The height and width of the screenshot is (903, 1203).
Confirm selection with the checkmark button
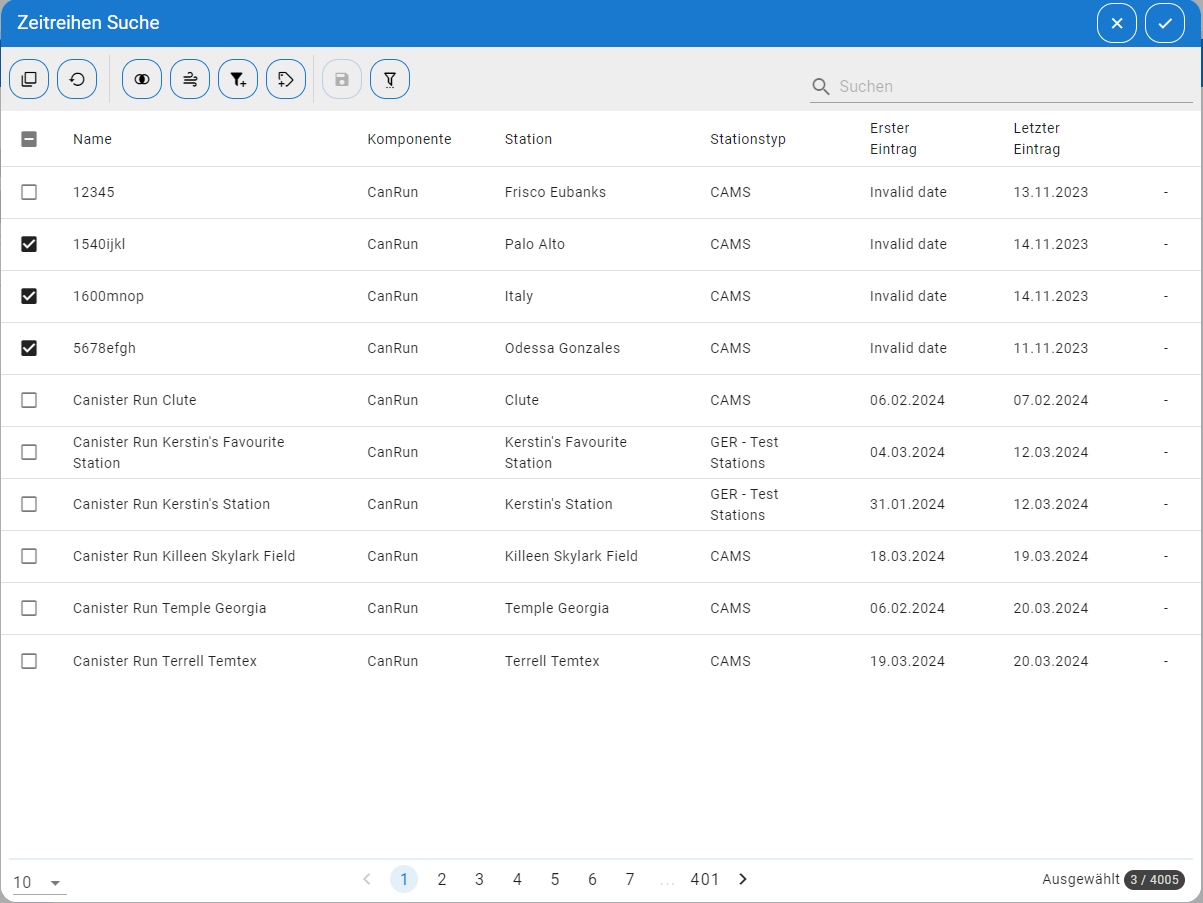tap(1165, 23)
